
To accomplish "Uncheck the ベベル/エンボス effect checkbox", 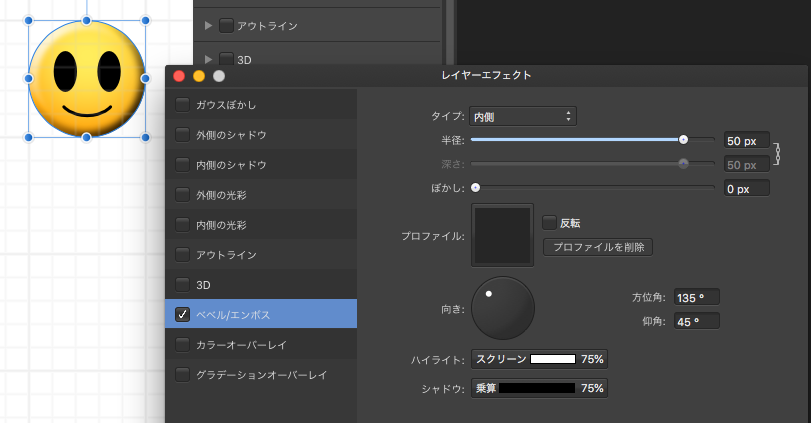I will (182, 314).
